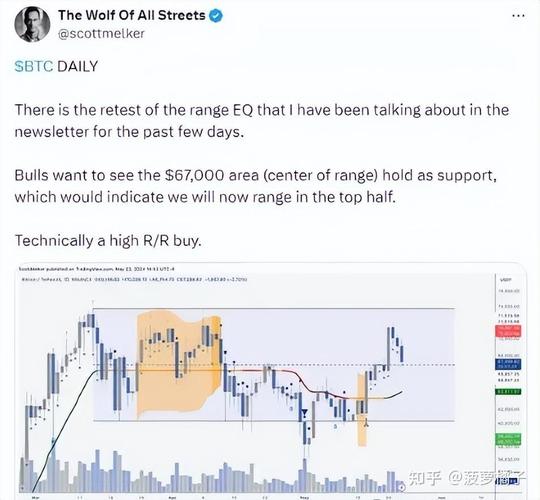This screenshot has width=540, height=500.
Task: Open Scott Melker's profile picture
Action: click(x=32, y=24)
